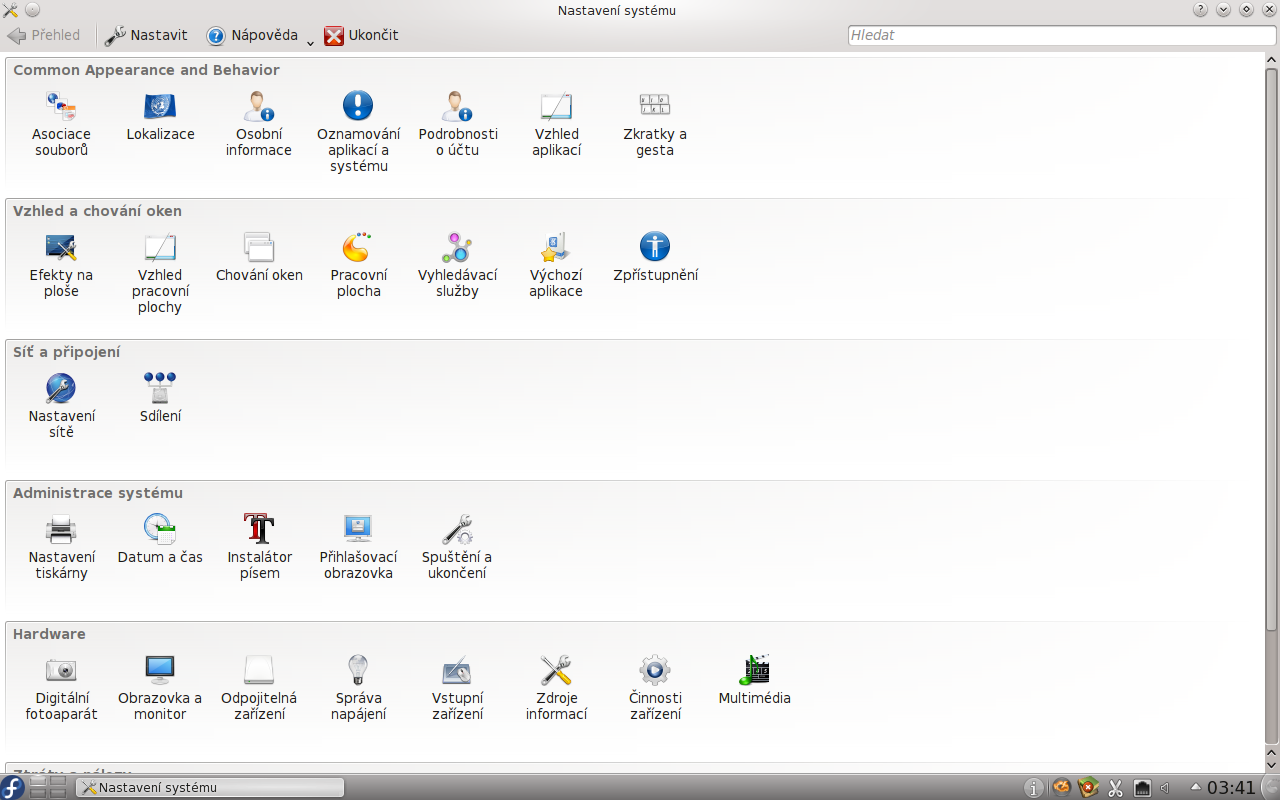Open Odpojitelná zařízení module
The width and height of the screenshot is (1280, 800).
pos(259,688)
